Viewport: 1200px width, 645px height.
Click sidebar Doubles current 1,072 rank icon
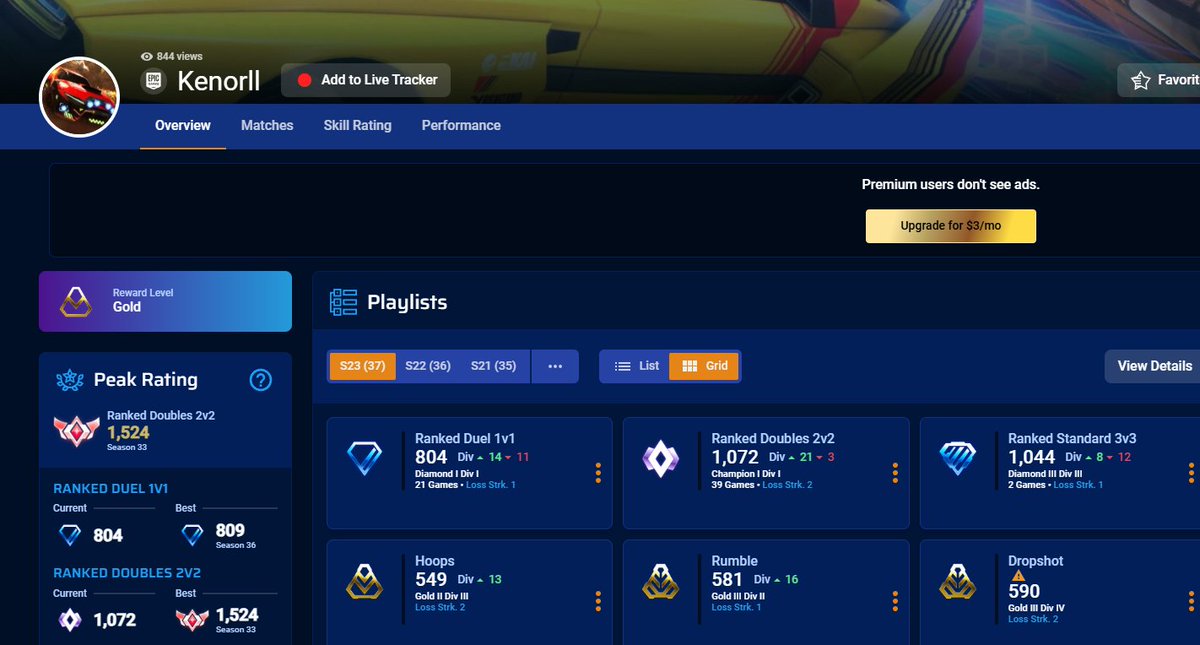(x=69, y=620)
